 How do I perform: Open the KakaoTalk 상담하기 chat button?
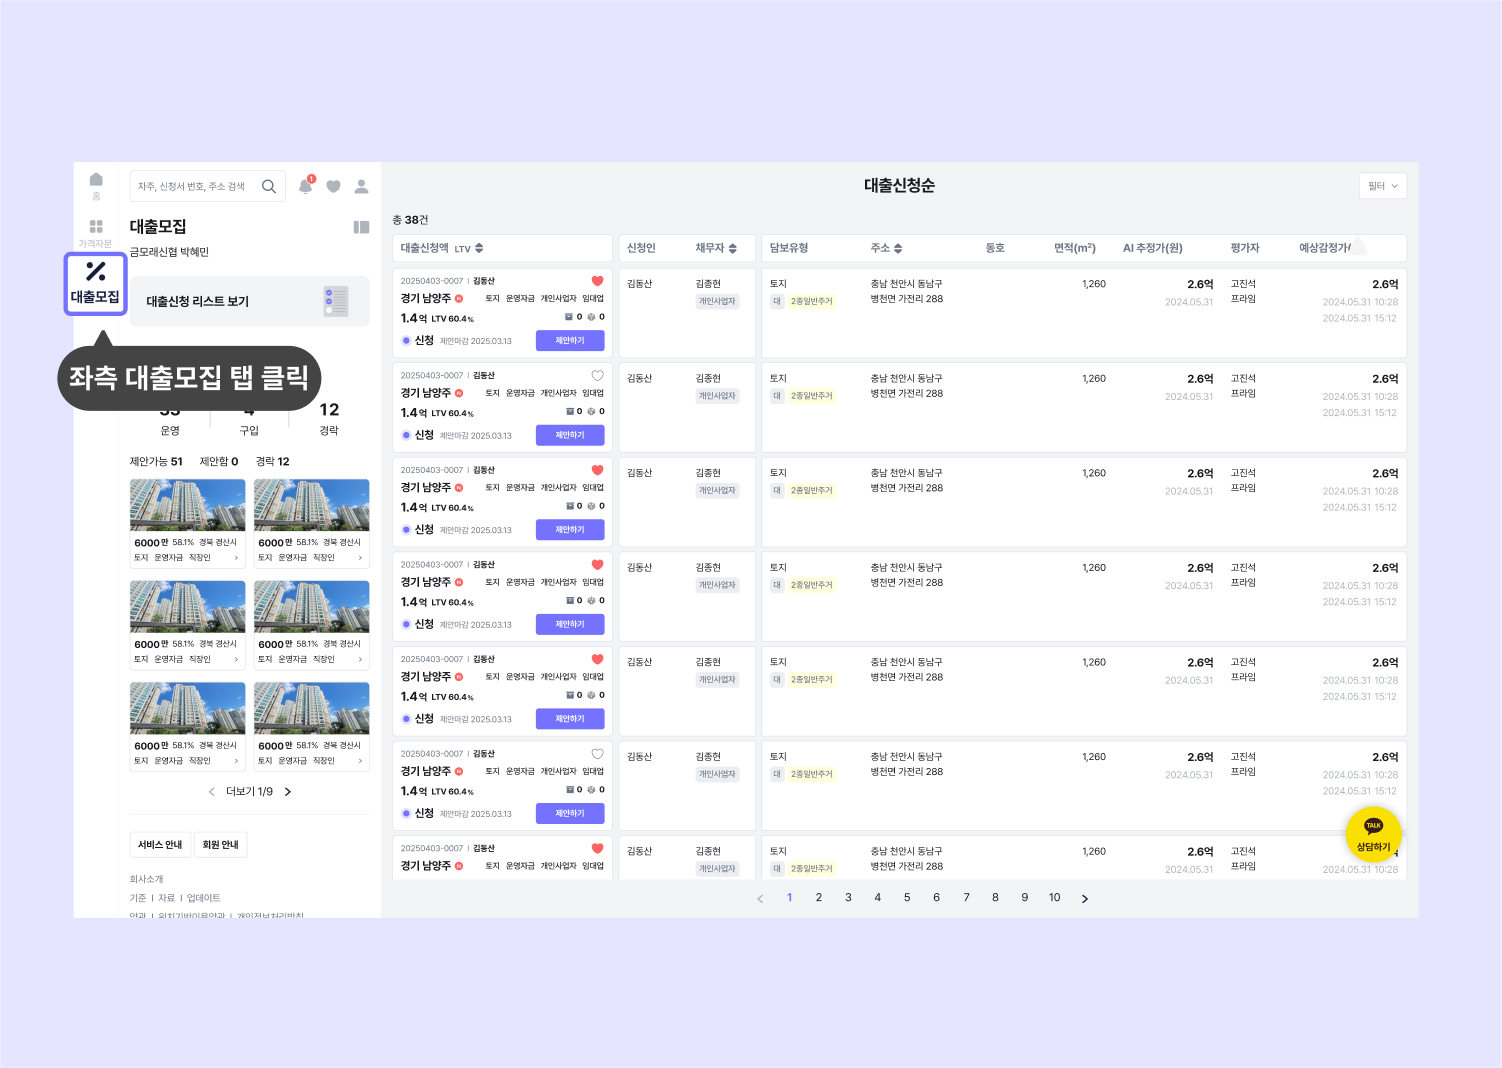[x=1373, y=835]
